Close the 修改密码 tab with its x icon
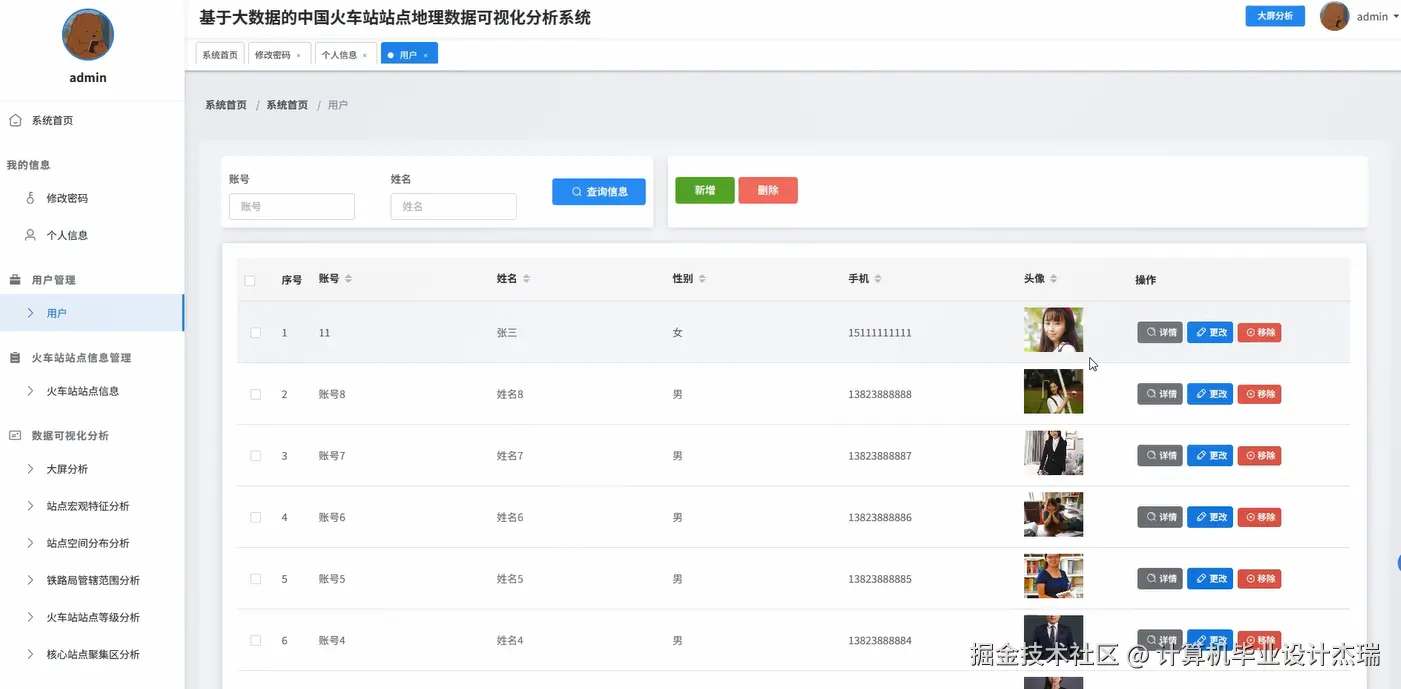Image resolution: width=1401 pixels, height=689 pixels. click(299, 56)
